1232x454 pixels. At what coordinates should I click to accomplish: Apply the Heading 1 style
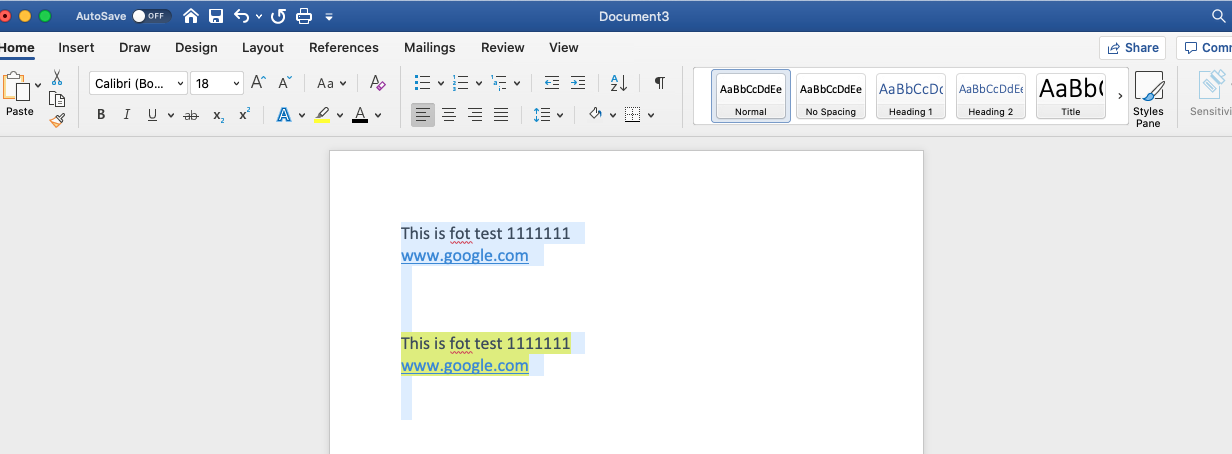tap(911, 96)
